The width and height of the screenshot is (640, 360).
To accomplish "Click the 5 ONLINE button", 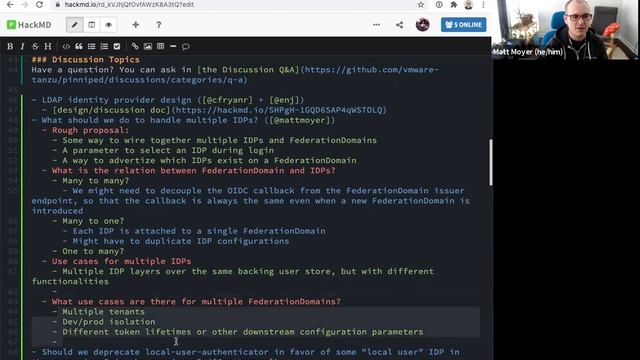I will coord(463,25).
